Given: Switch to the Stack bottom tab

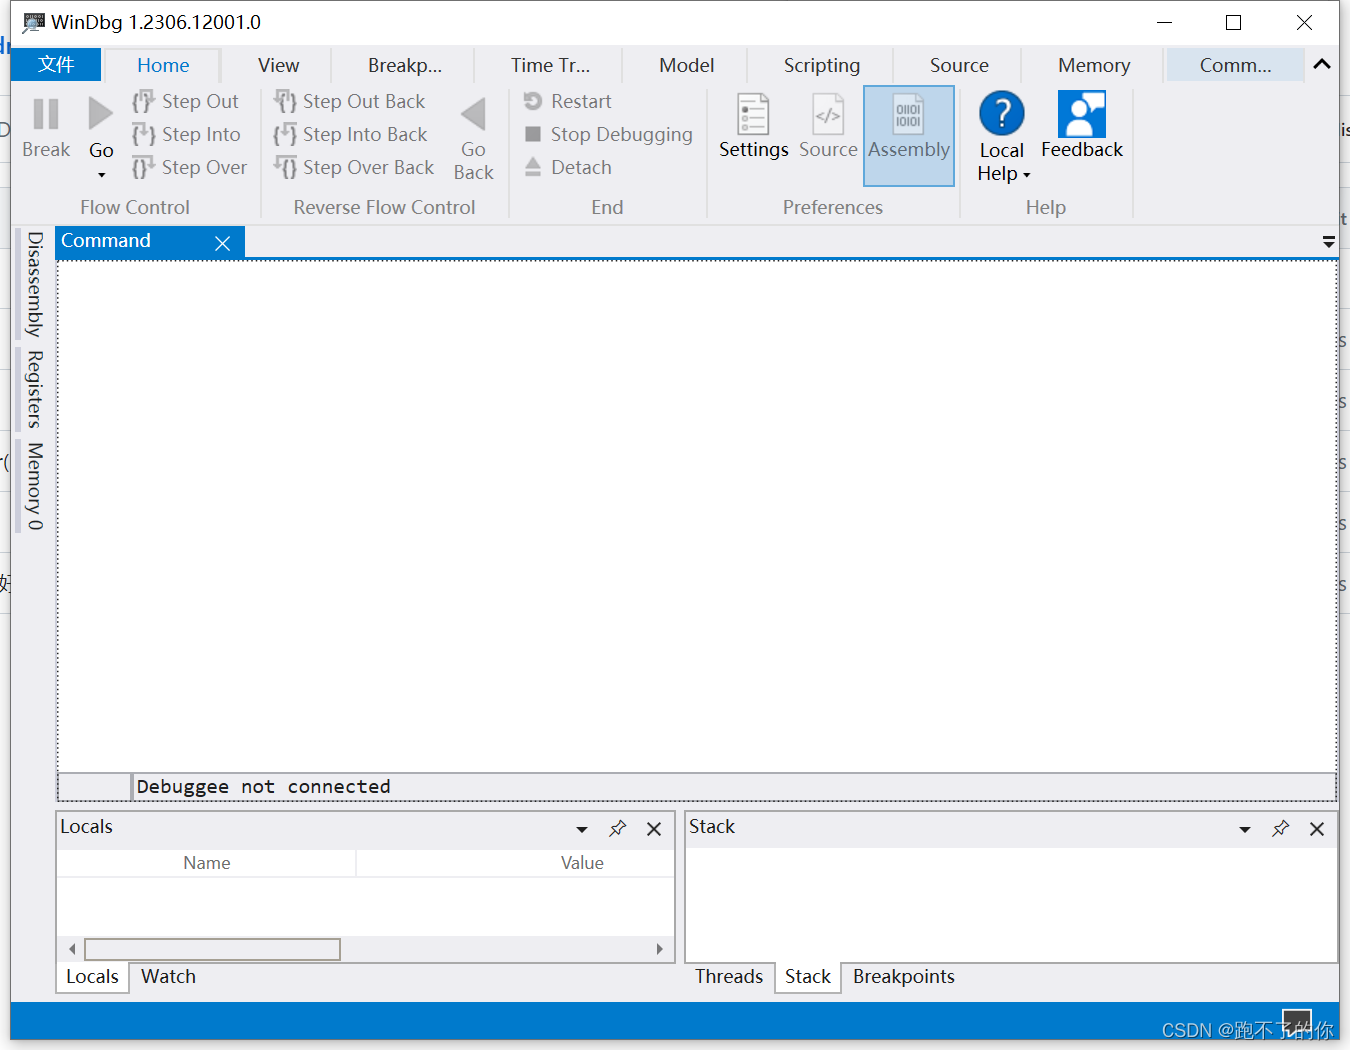Looking at the screenshot, I should pos(808,977).
